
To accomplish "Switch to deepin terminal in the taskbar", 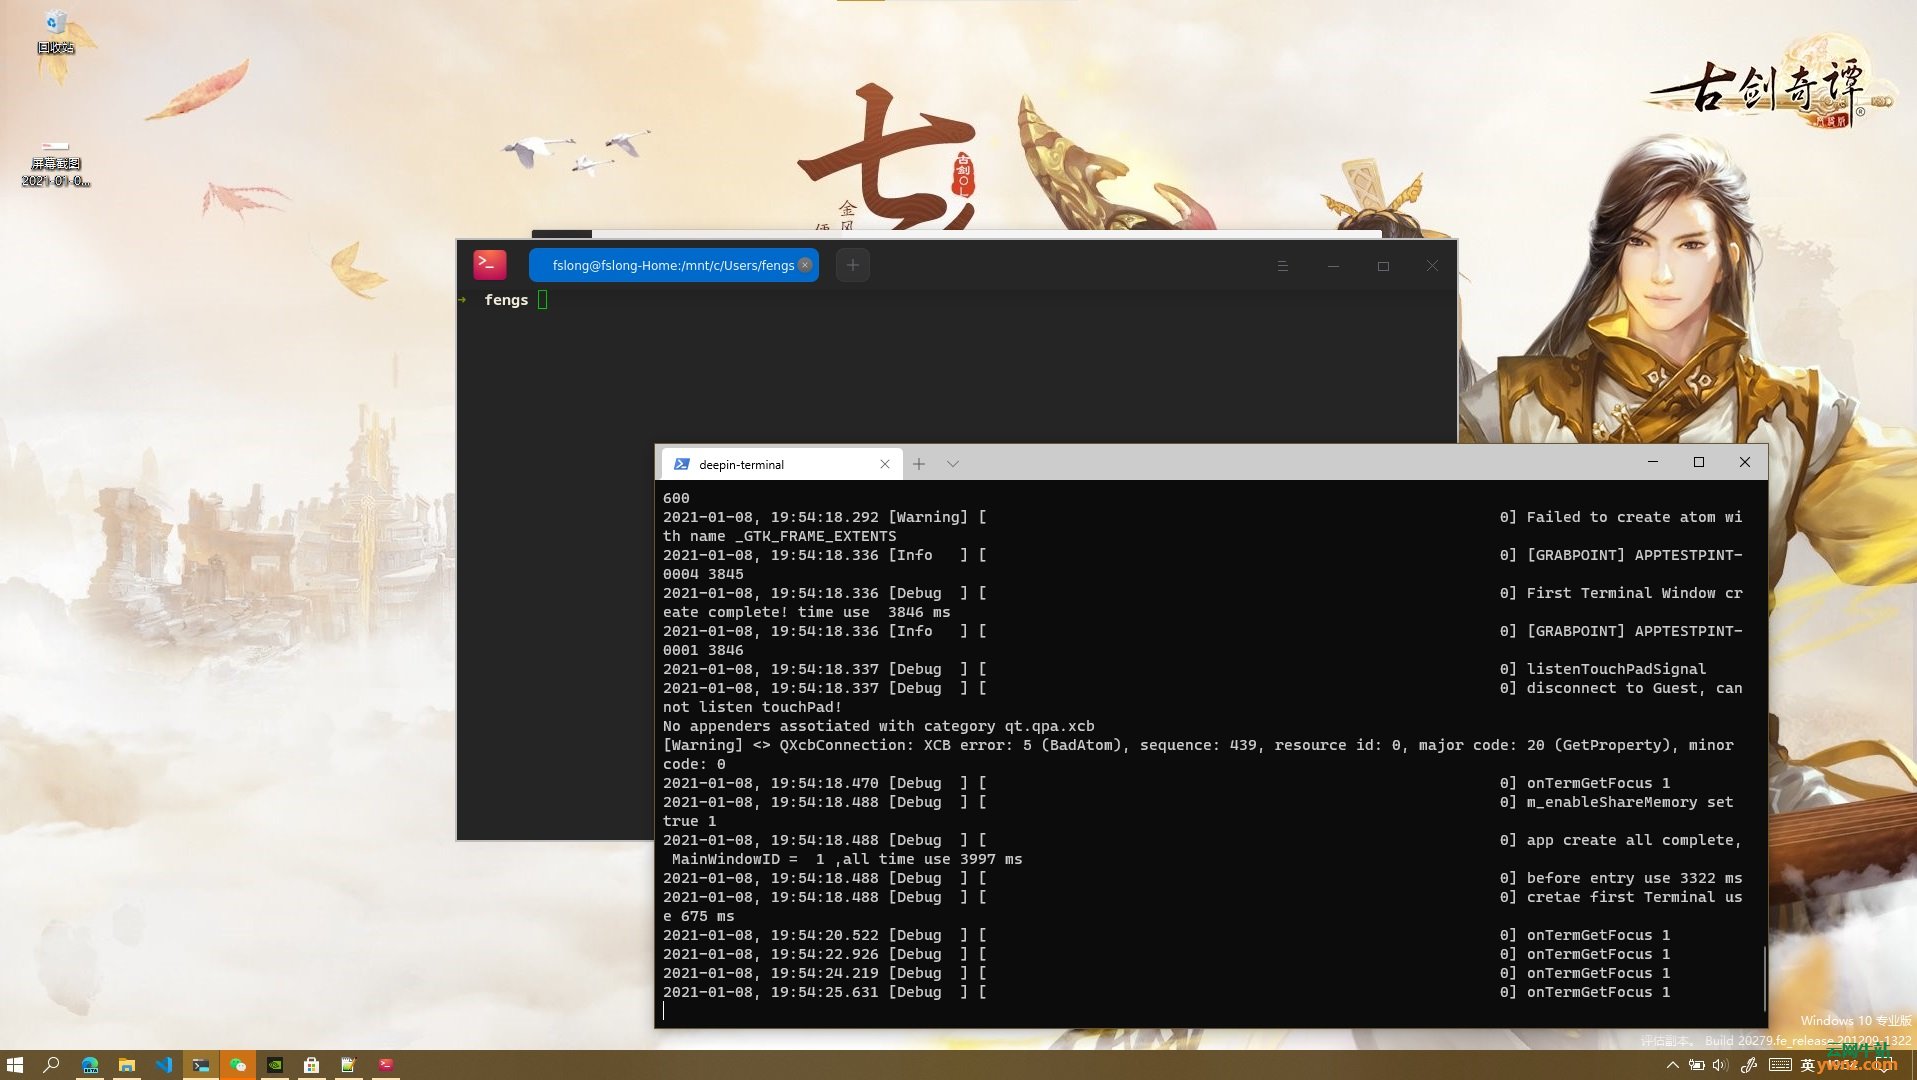I will coord(386,1065).
